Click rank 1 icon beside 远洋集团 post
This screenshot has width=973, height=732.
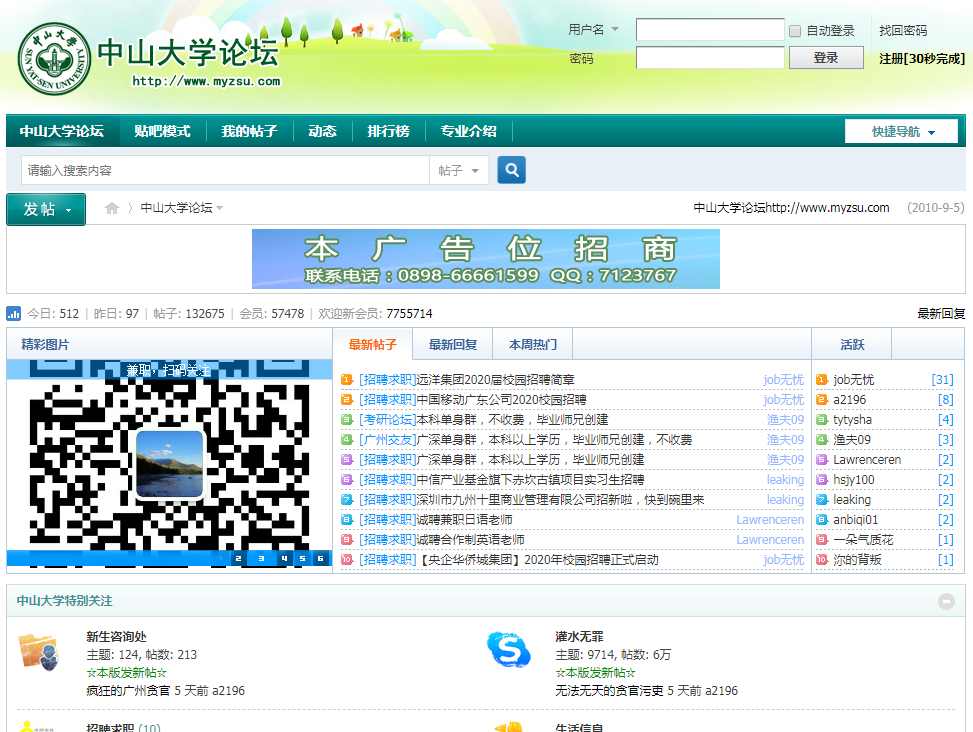pyautogui.click(x=347, y=380)
